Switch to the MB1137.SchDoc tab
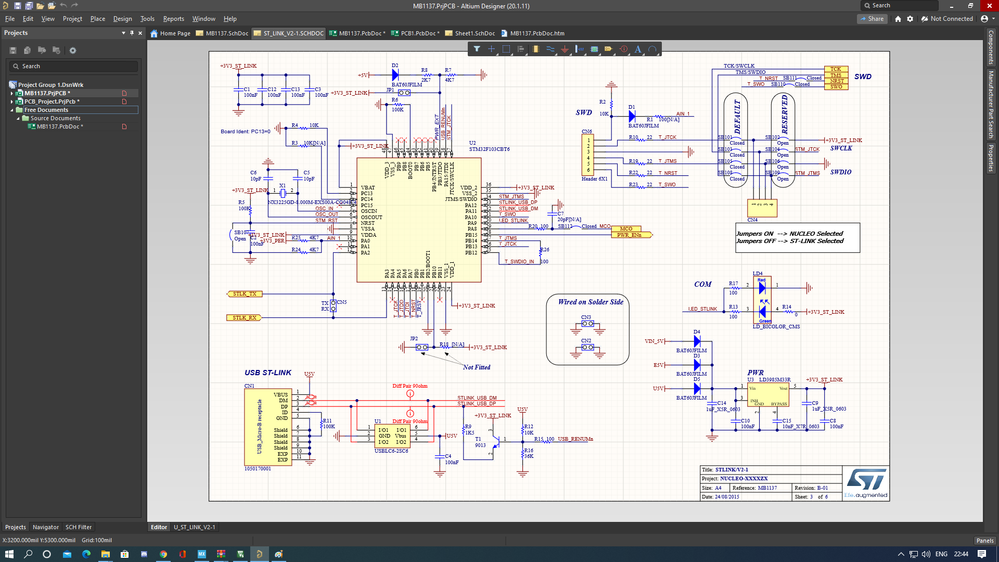This screenshot has width=999, height=562. (x=222, y=33)
